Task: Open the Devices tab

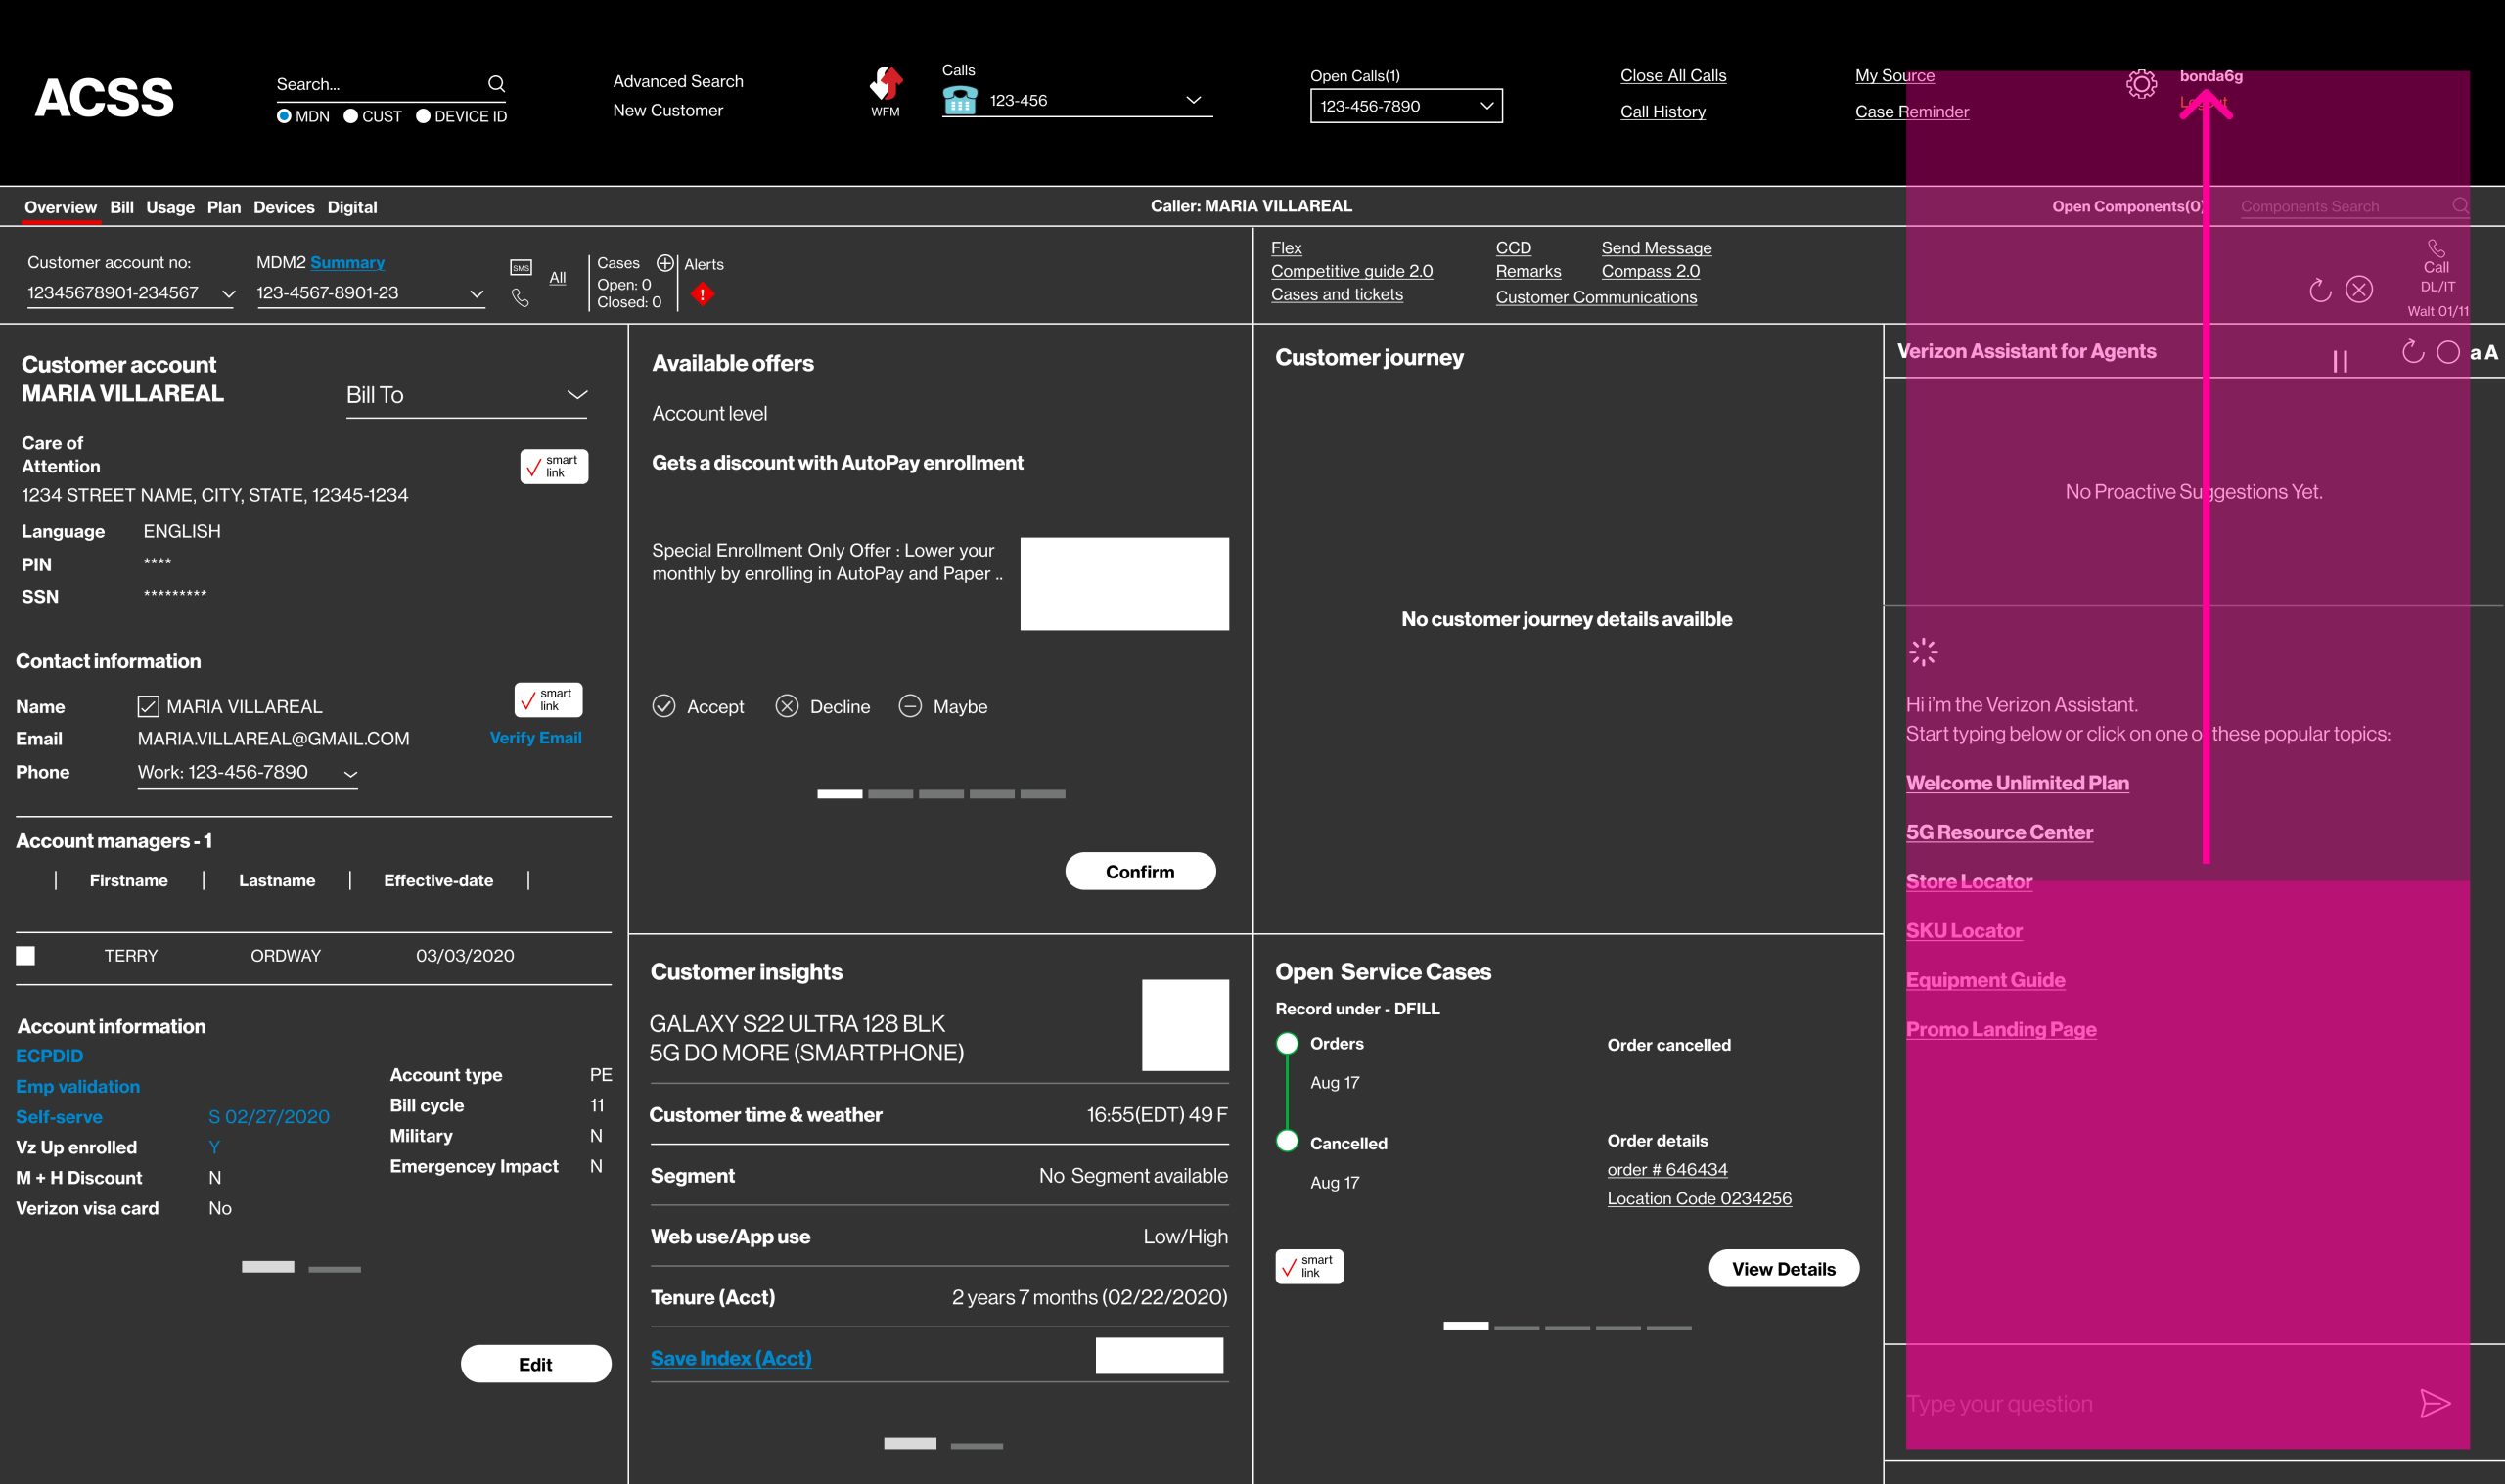Action: pos(283,207)
